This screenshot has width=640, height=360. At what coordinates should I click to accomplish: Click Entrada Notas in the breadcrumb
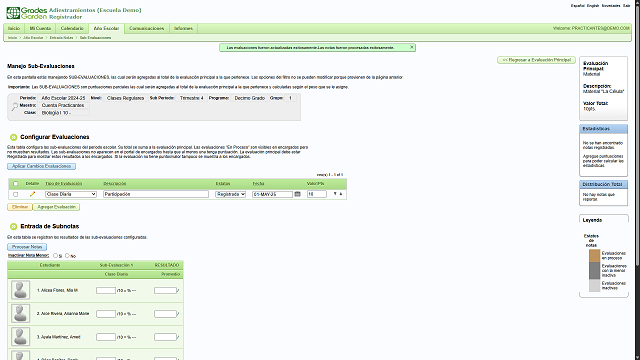[x=61, y=38]
